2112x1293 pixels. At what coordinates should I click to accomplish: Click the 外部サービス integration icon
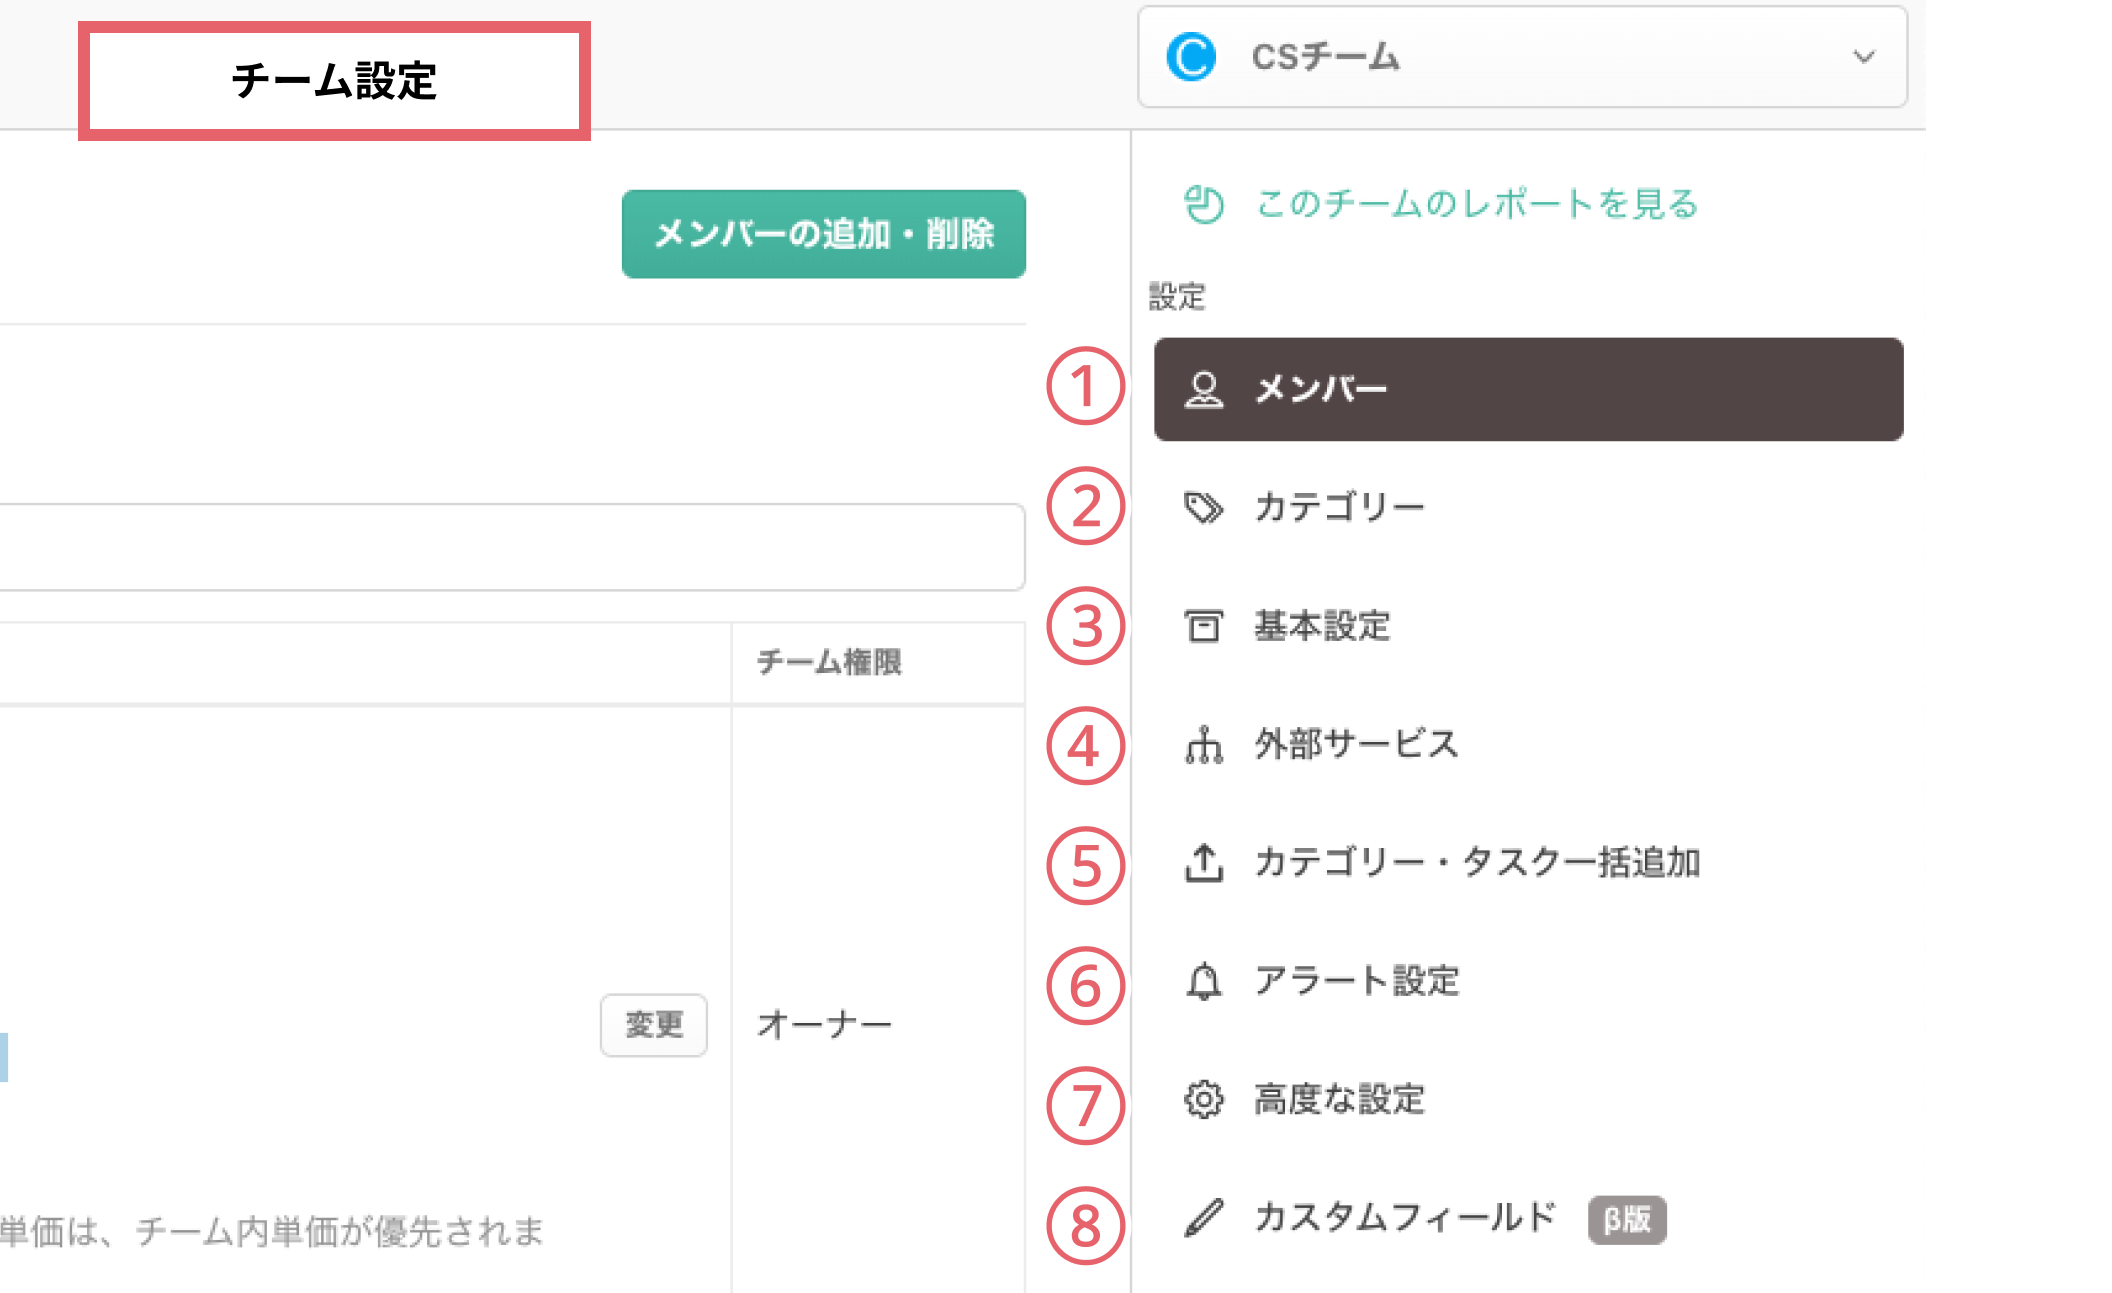[1204, 745]
